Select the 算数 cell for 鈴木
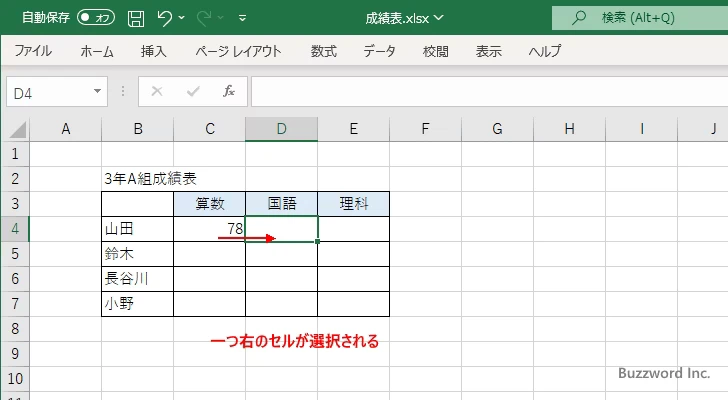This screenshot has width=728, height=400. (x=209, y=254)
